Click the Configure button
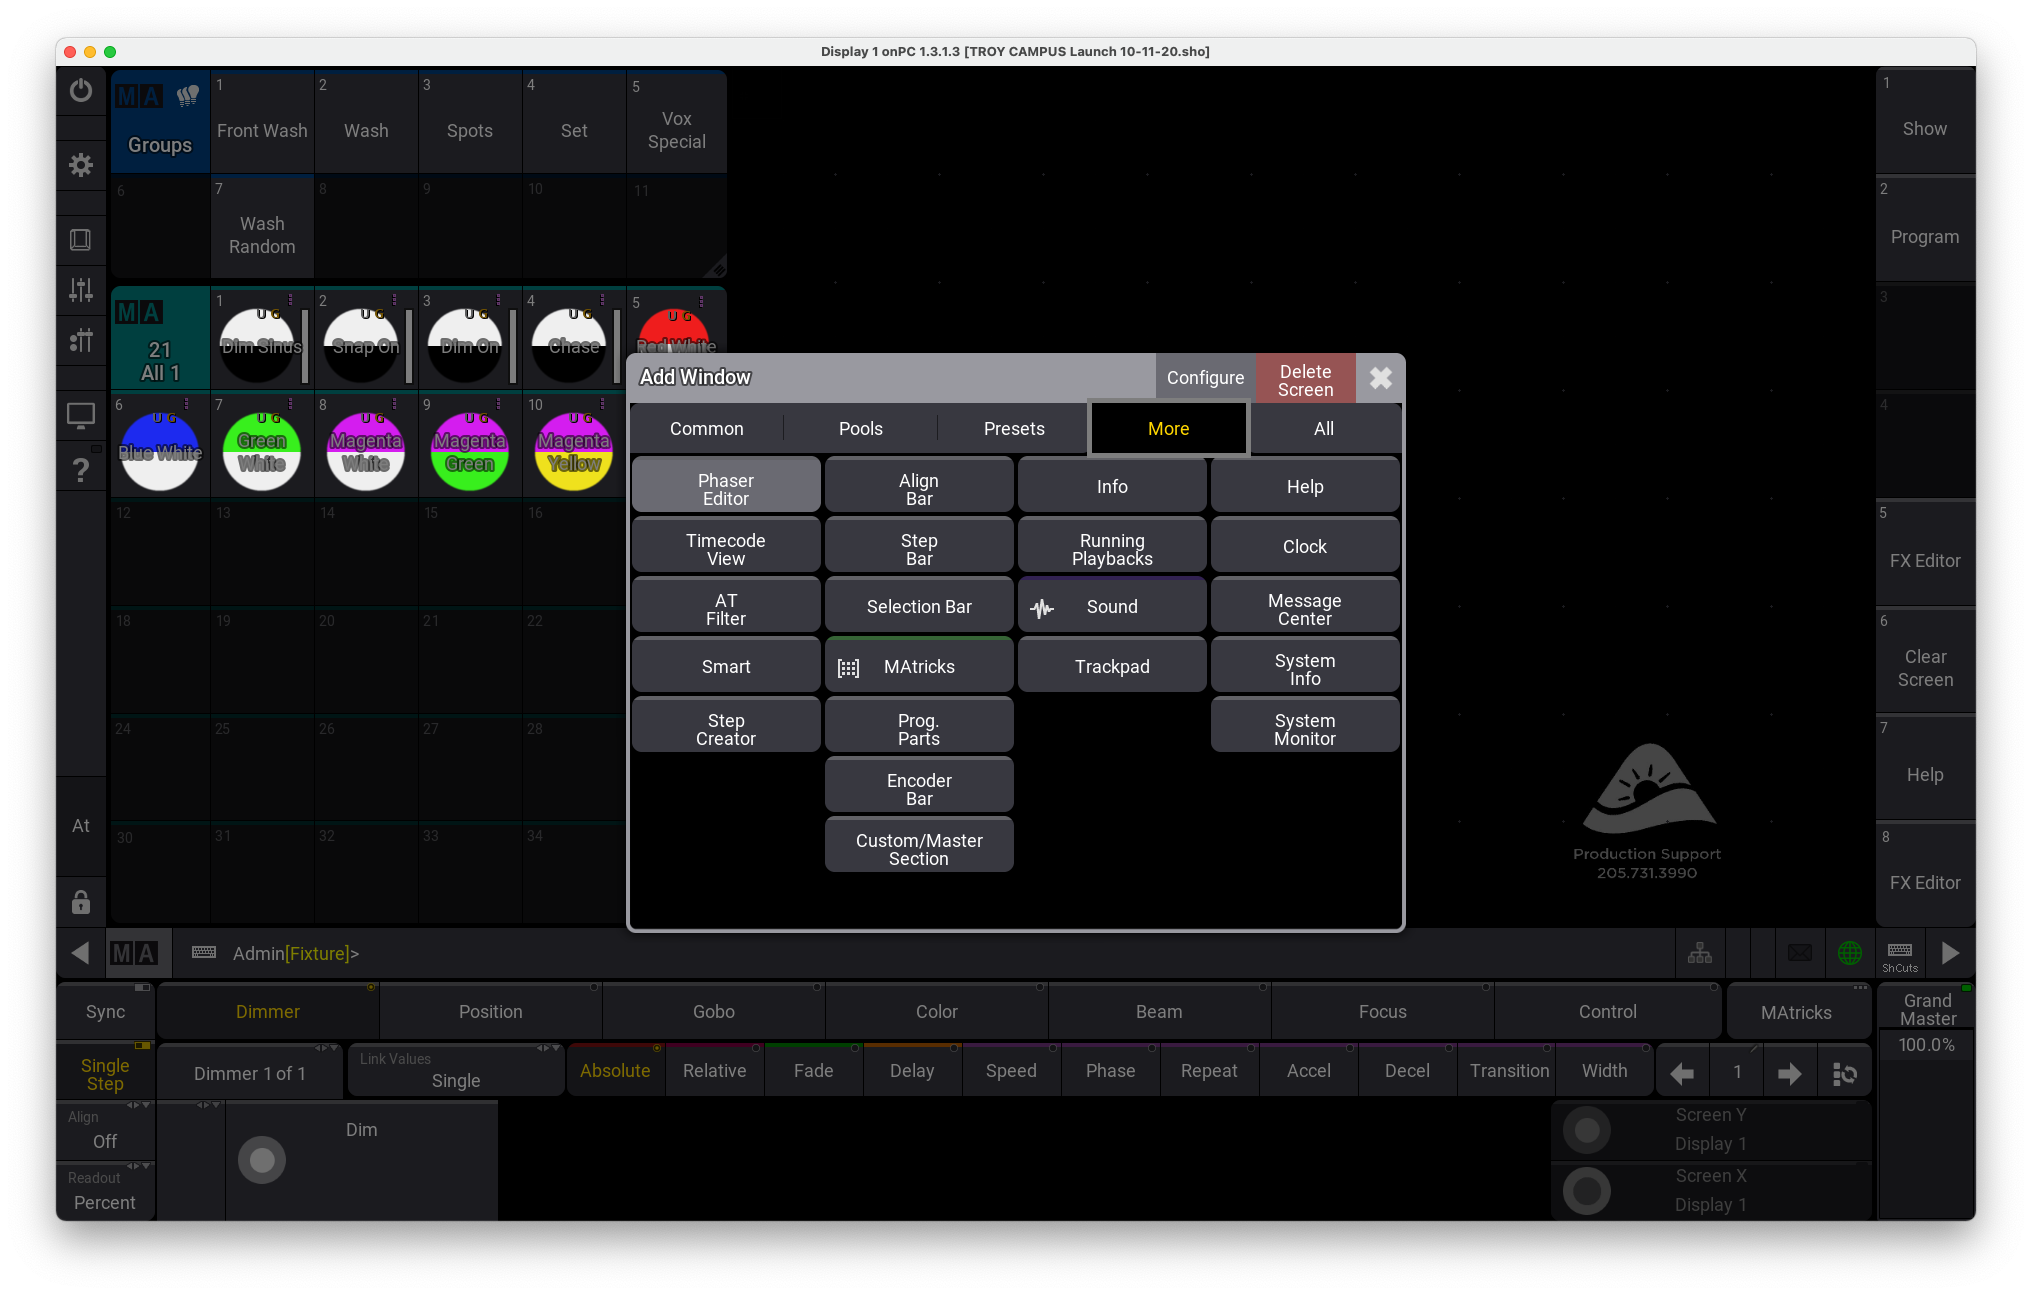The width and height of the screenshot is (2032, 1295). (1205, 378)
